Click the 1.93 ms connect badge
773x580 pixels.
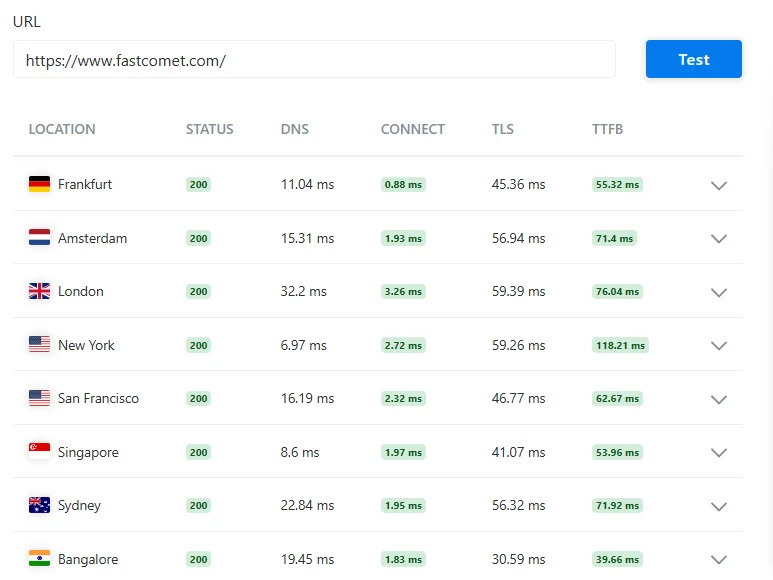[x=403, y=238]
